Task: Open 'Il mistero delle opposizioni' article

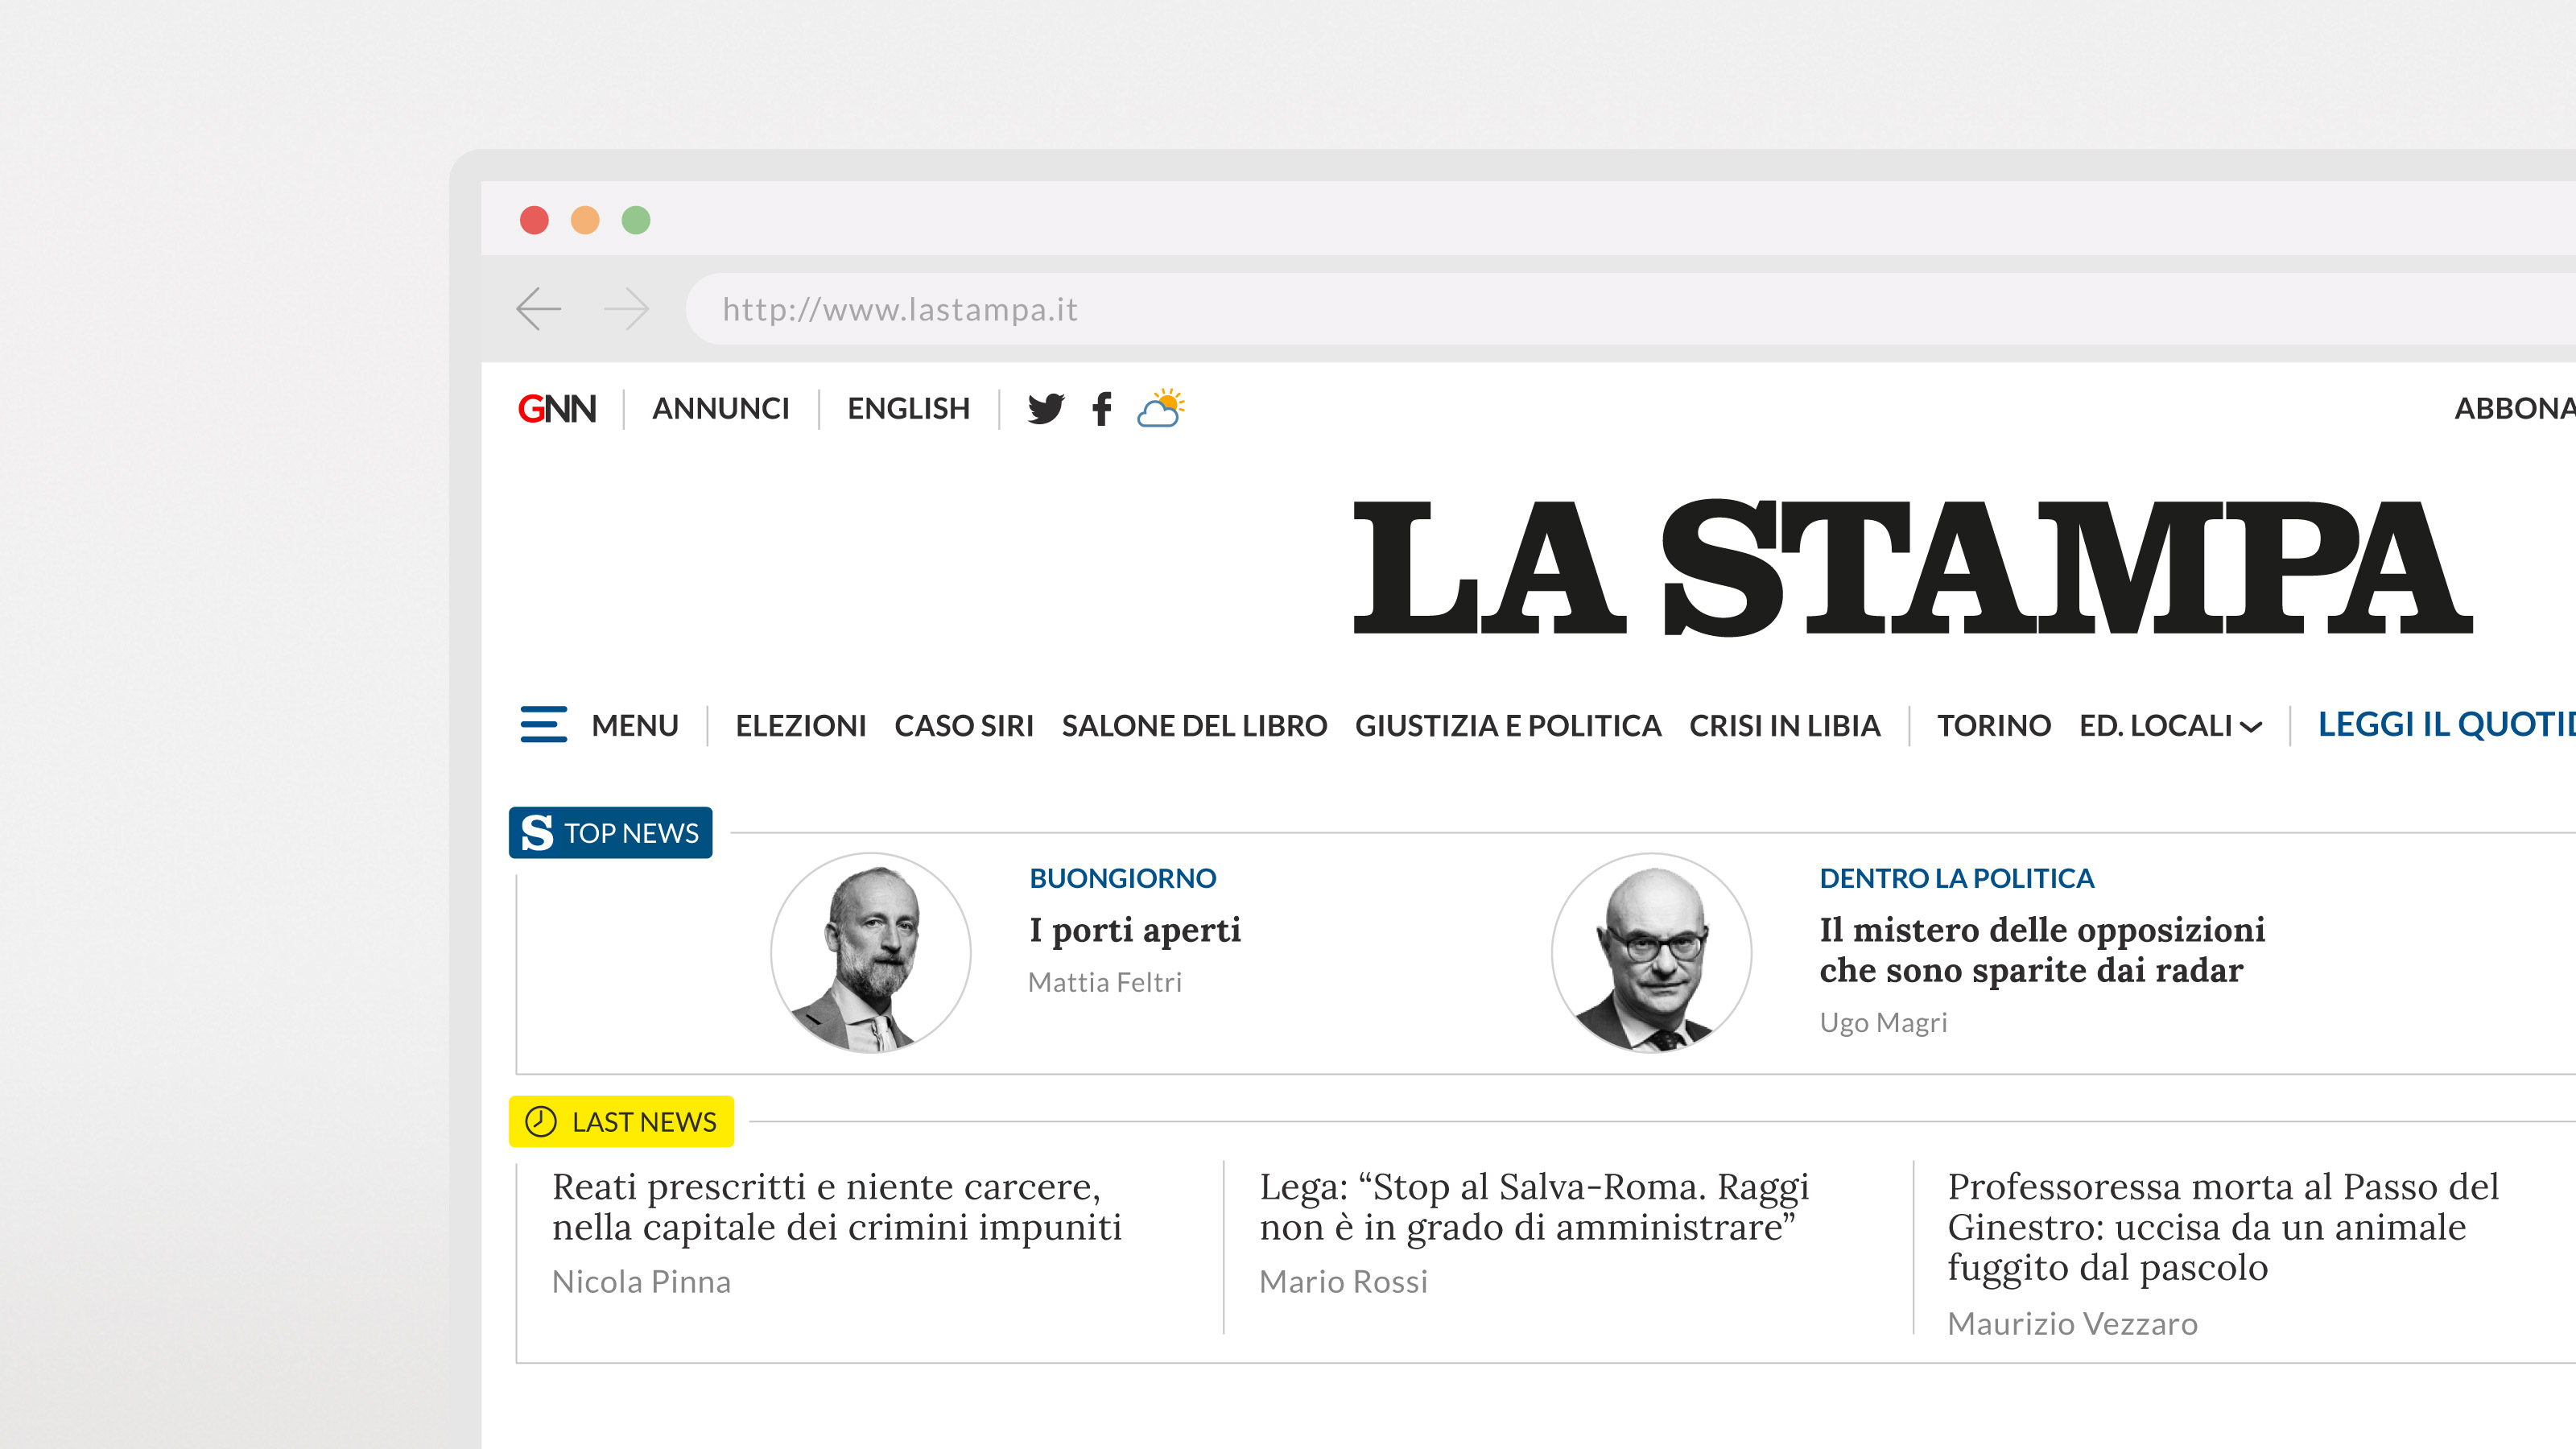Action: coord(2042,950)
